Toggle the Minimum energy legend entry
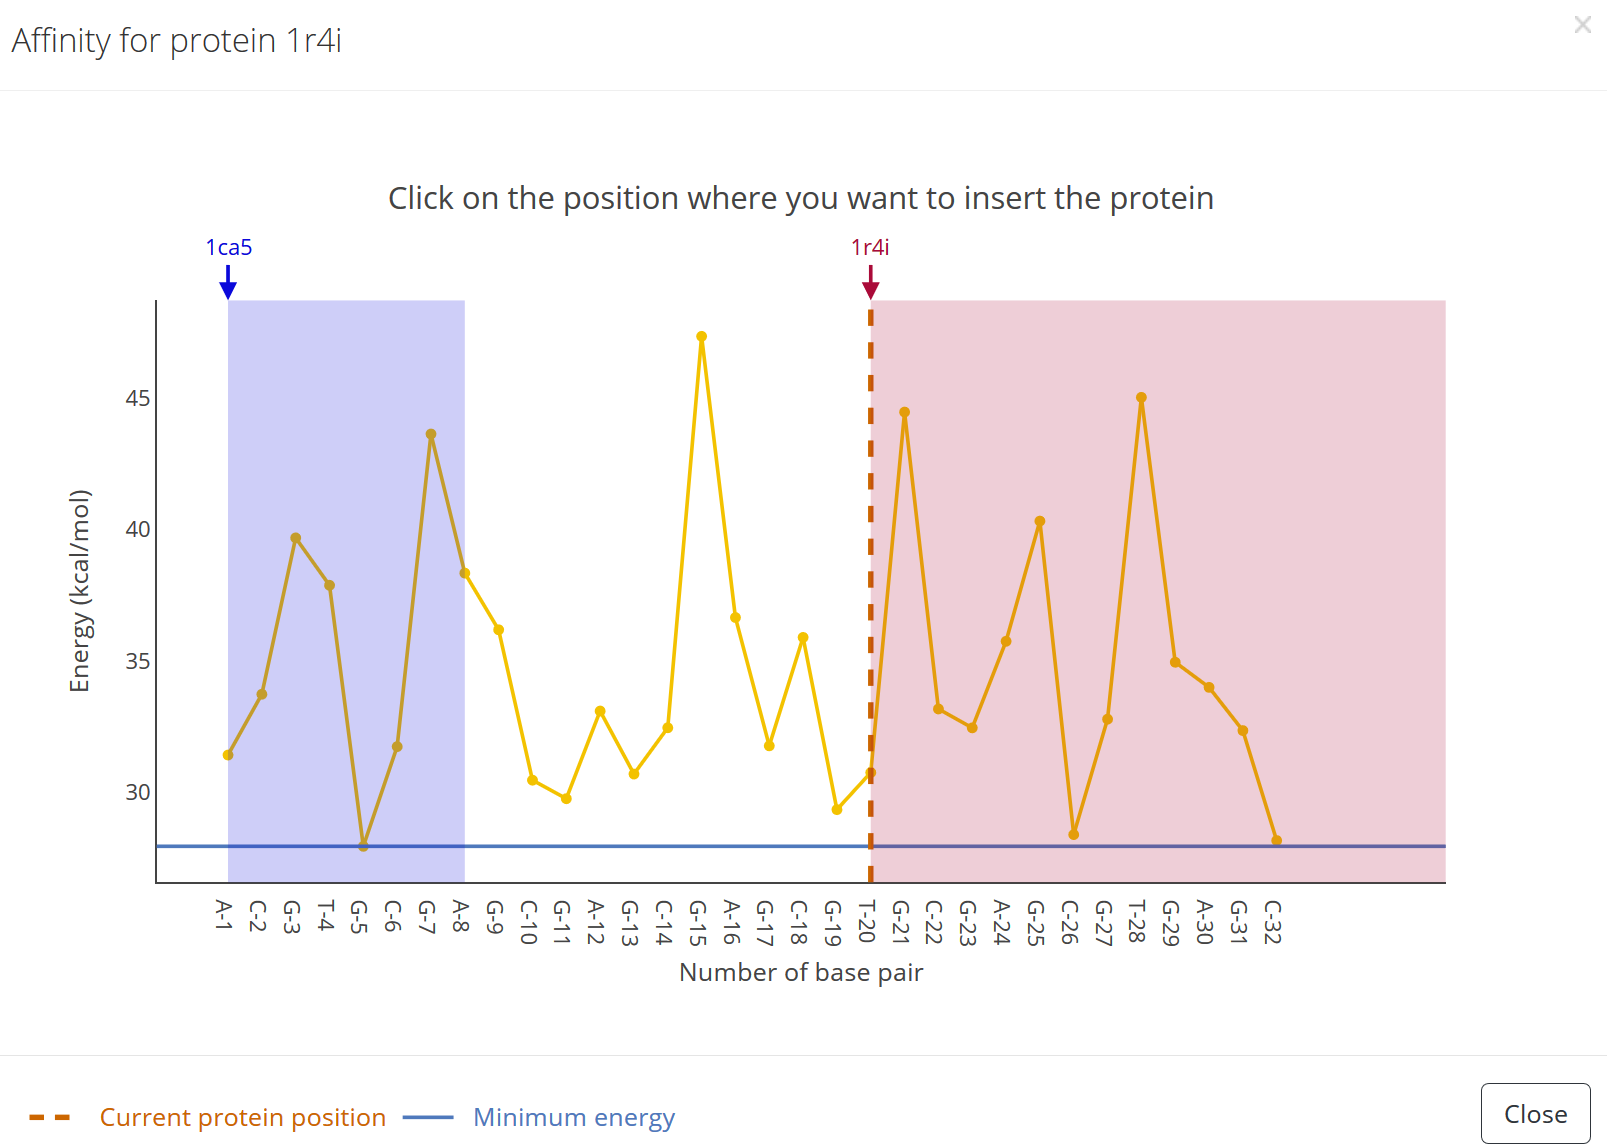The image size is (1607, 1148). tap(573, 1117)
